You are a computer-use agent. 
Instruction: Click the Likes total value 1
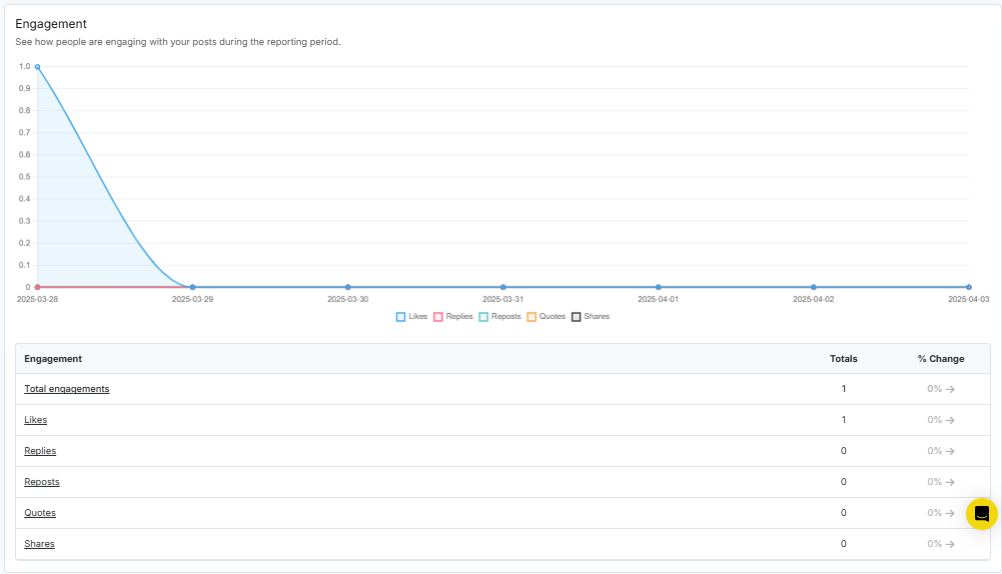[x=844, y=420]
